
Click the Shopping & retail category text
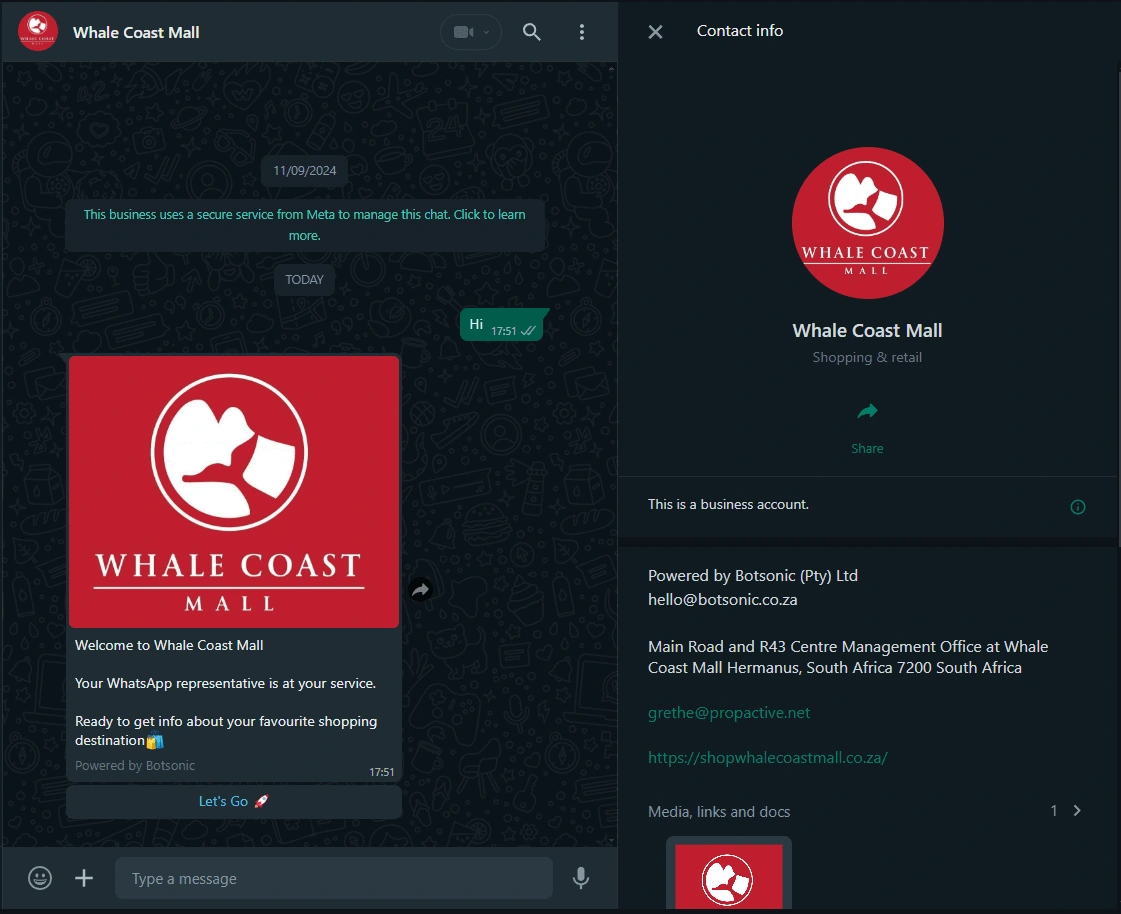point(867,357)
